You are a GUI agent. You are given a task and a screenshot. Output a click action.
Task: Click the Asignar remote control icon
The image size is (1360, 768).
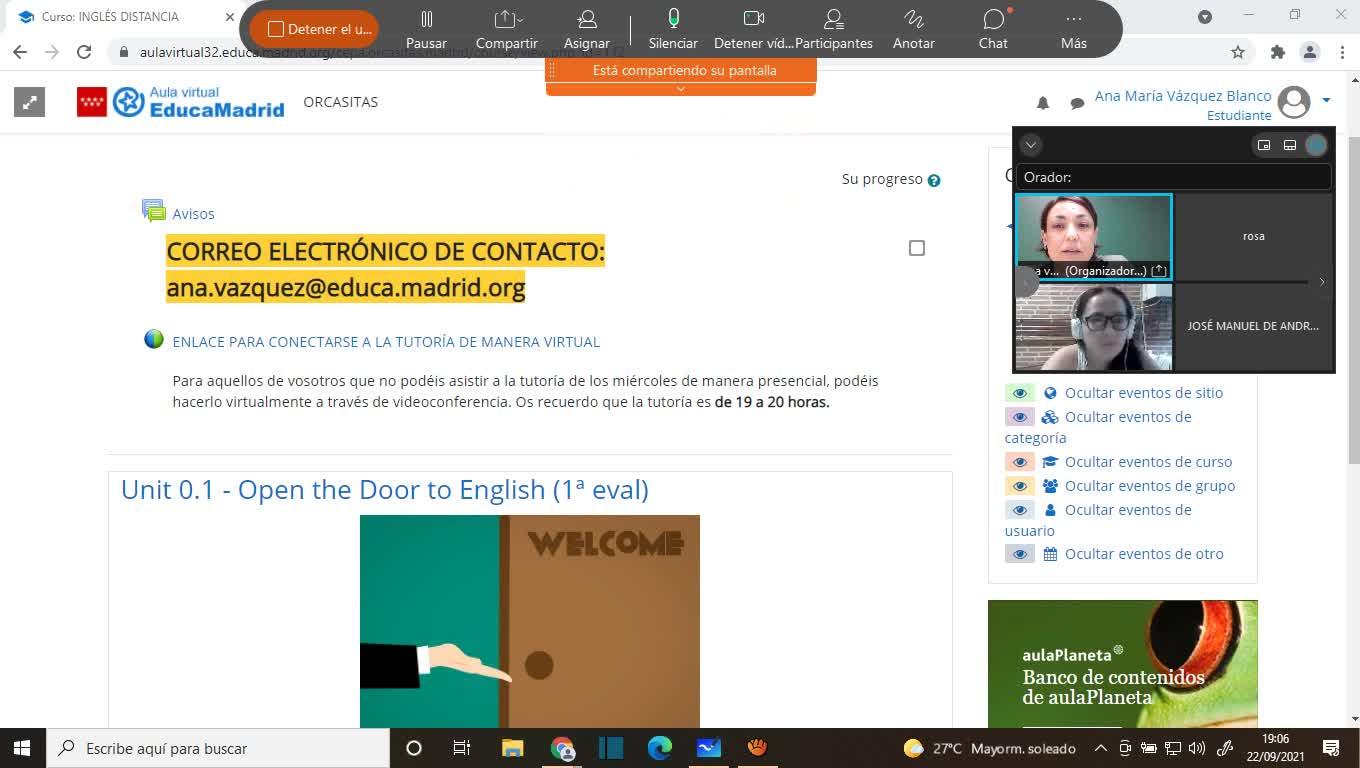pyautogui.click(x=587, y=29)
